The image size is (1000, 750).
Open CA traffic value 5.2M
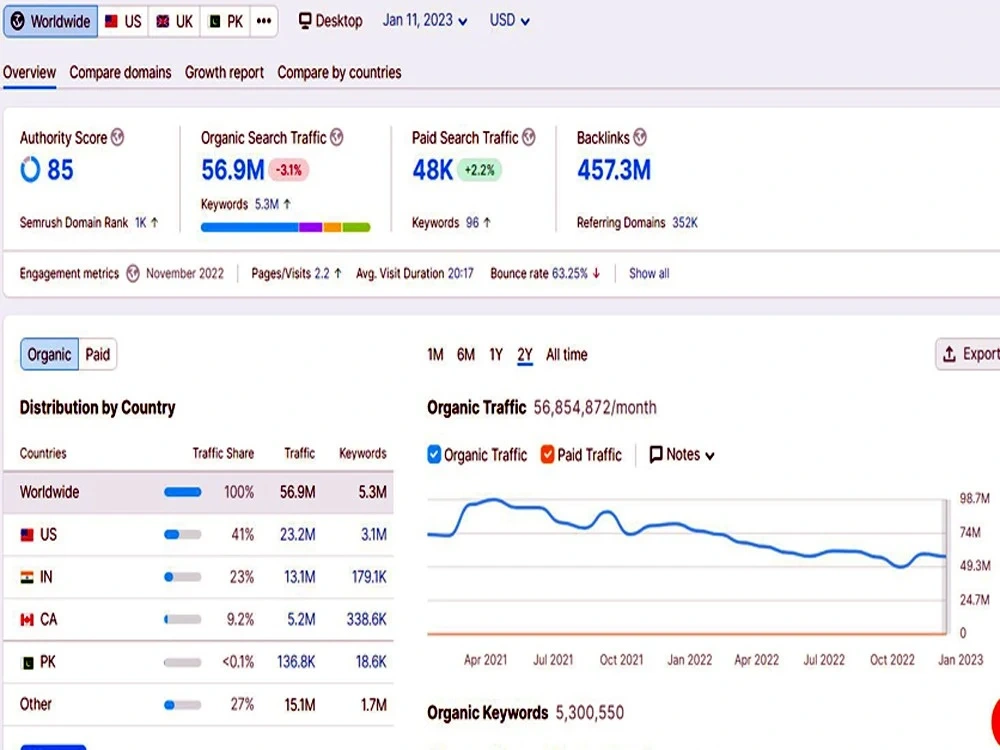tap(301, 619)
